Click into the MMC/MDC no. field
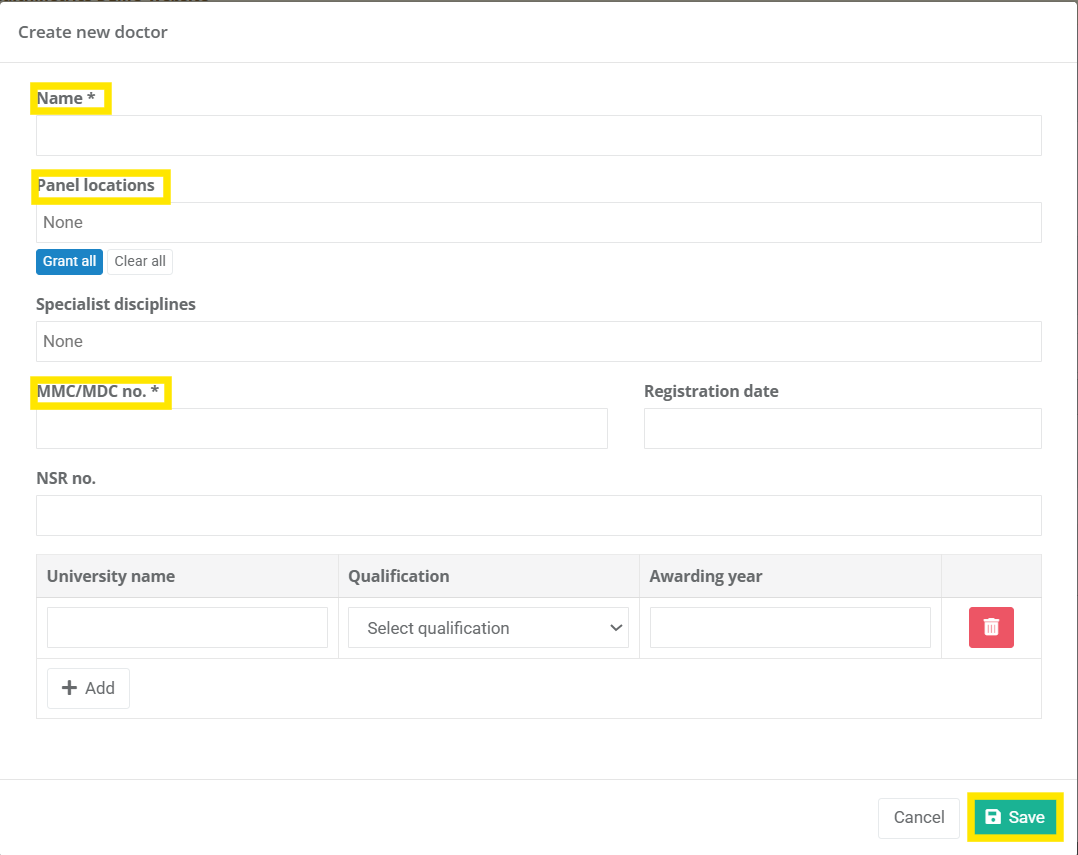Screen dimensions: 1078x855 point(321,428)
